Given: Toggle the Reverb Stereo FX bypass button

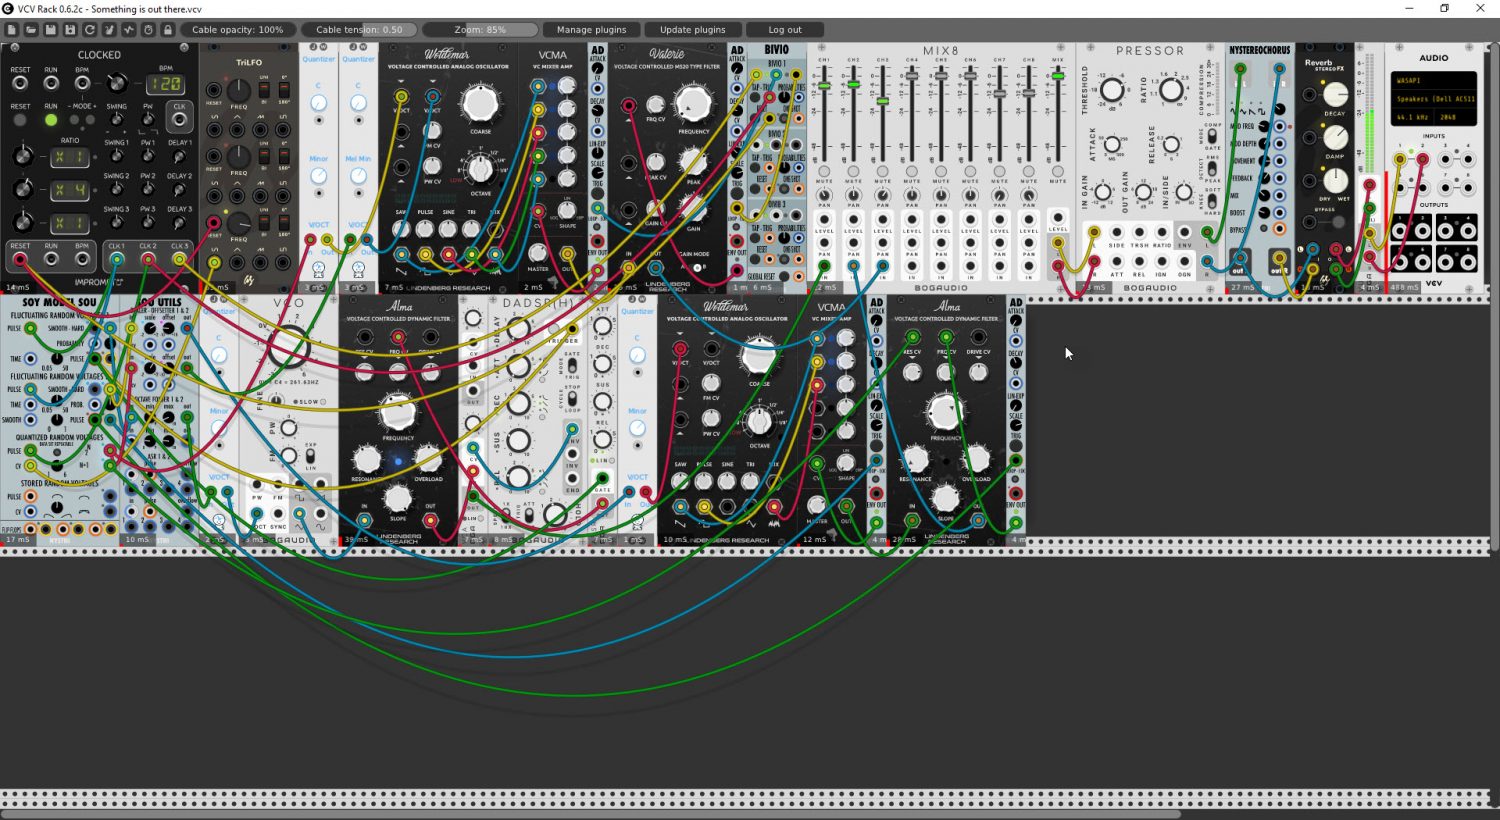Looking at the screenshot, I should click(1339, 222).
